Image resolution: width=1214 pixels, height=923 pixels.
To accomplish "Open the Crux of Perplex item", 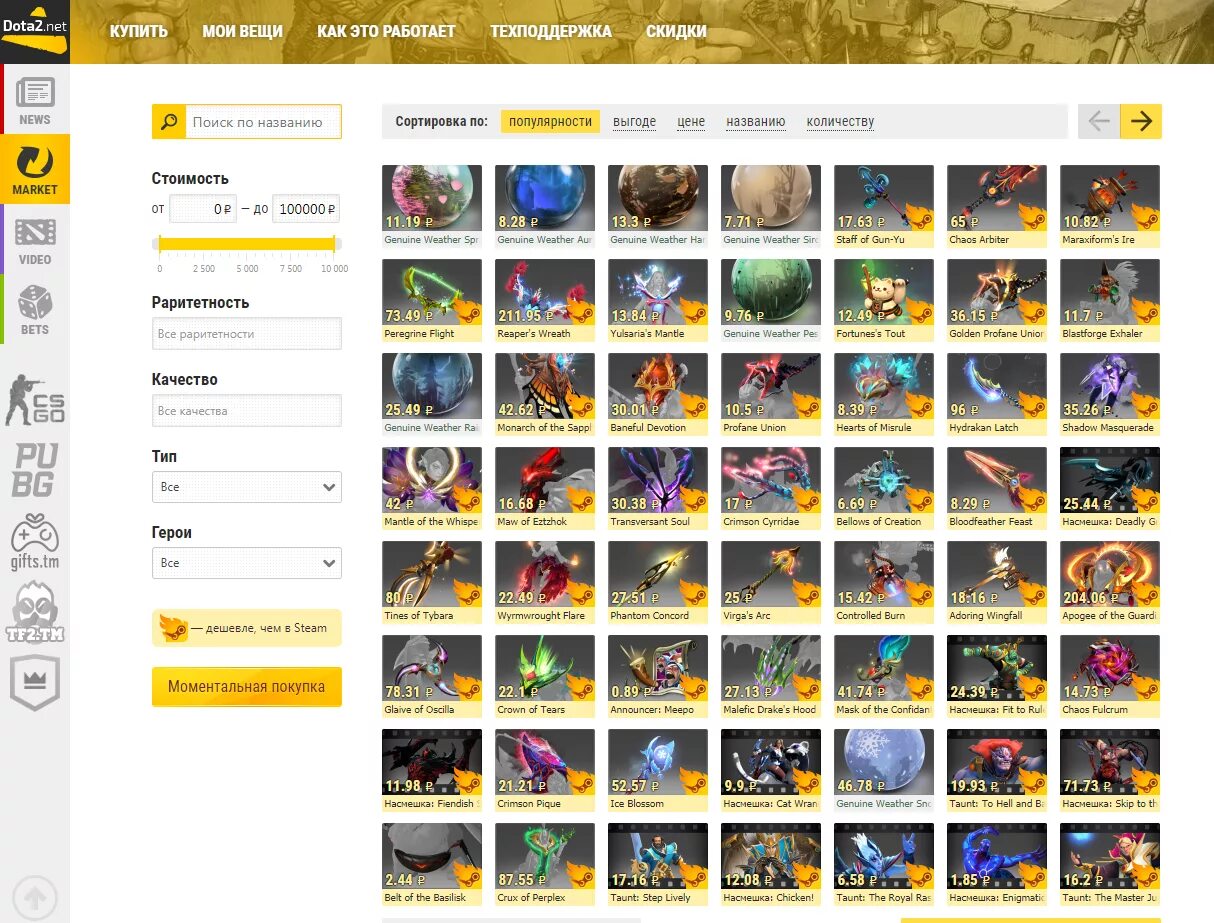I will [545, 864].
